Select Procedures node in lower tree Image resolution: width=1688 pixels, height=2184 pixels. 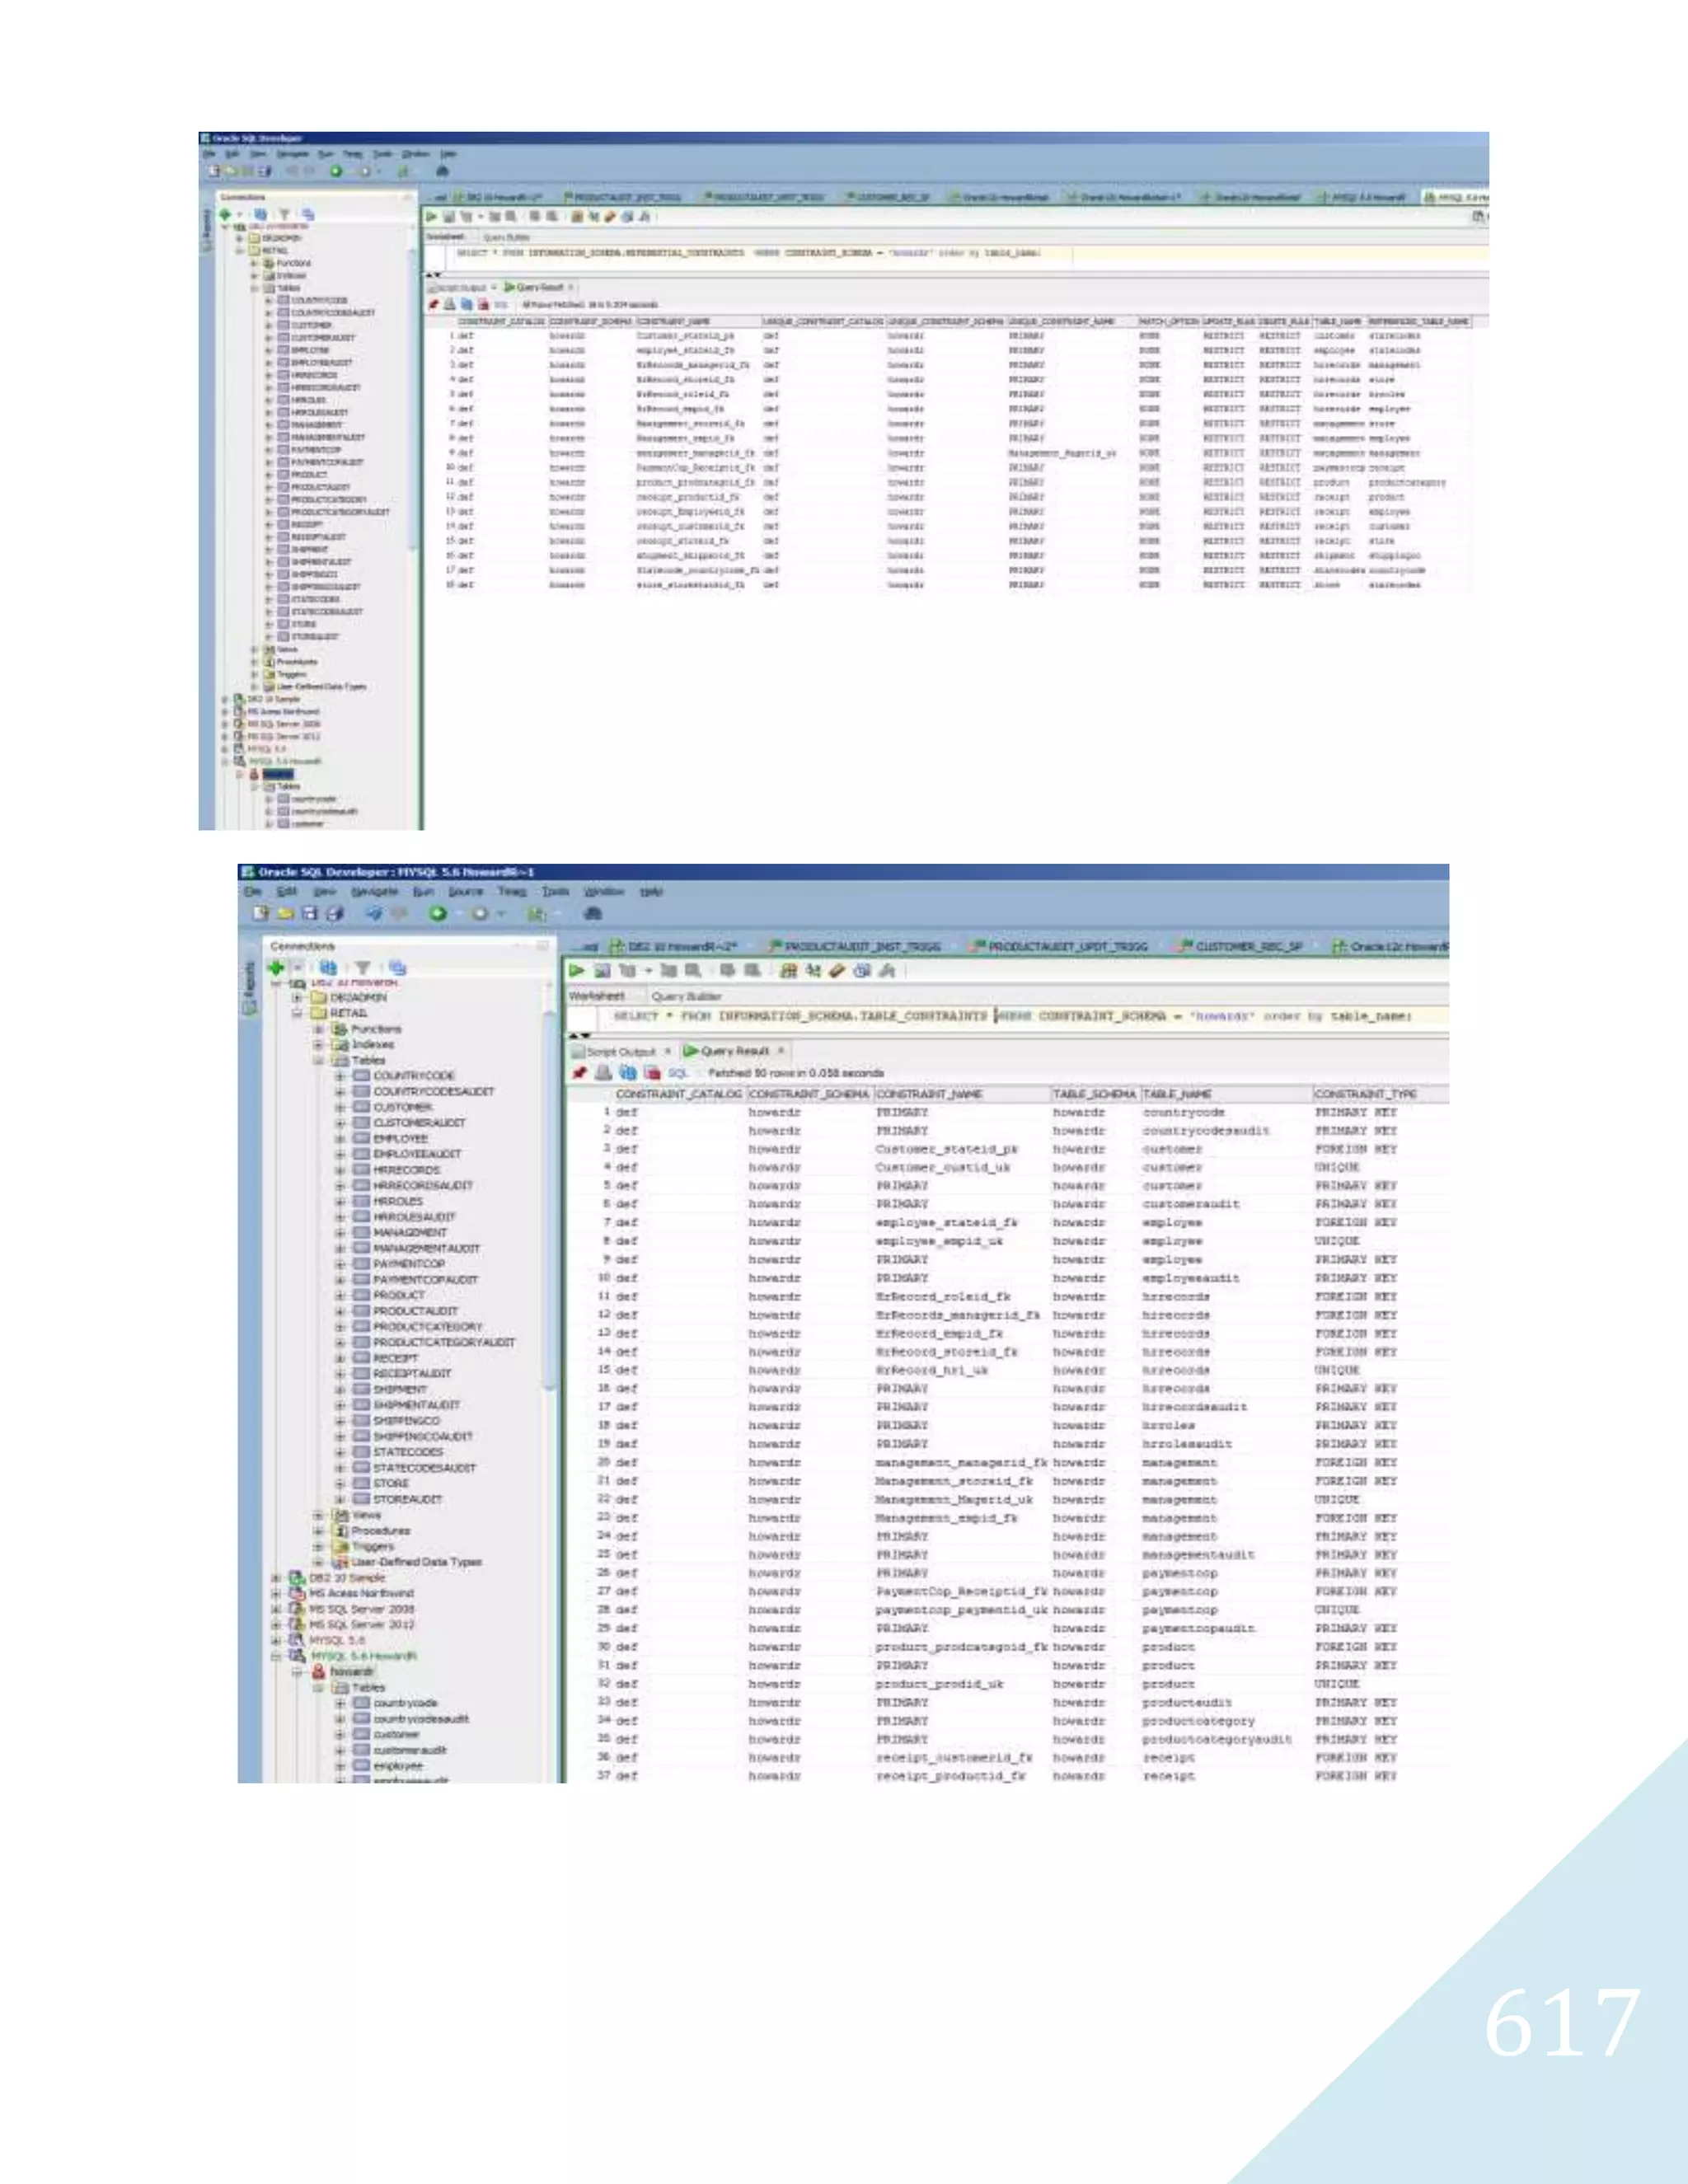click(381, 1531)
